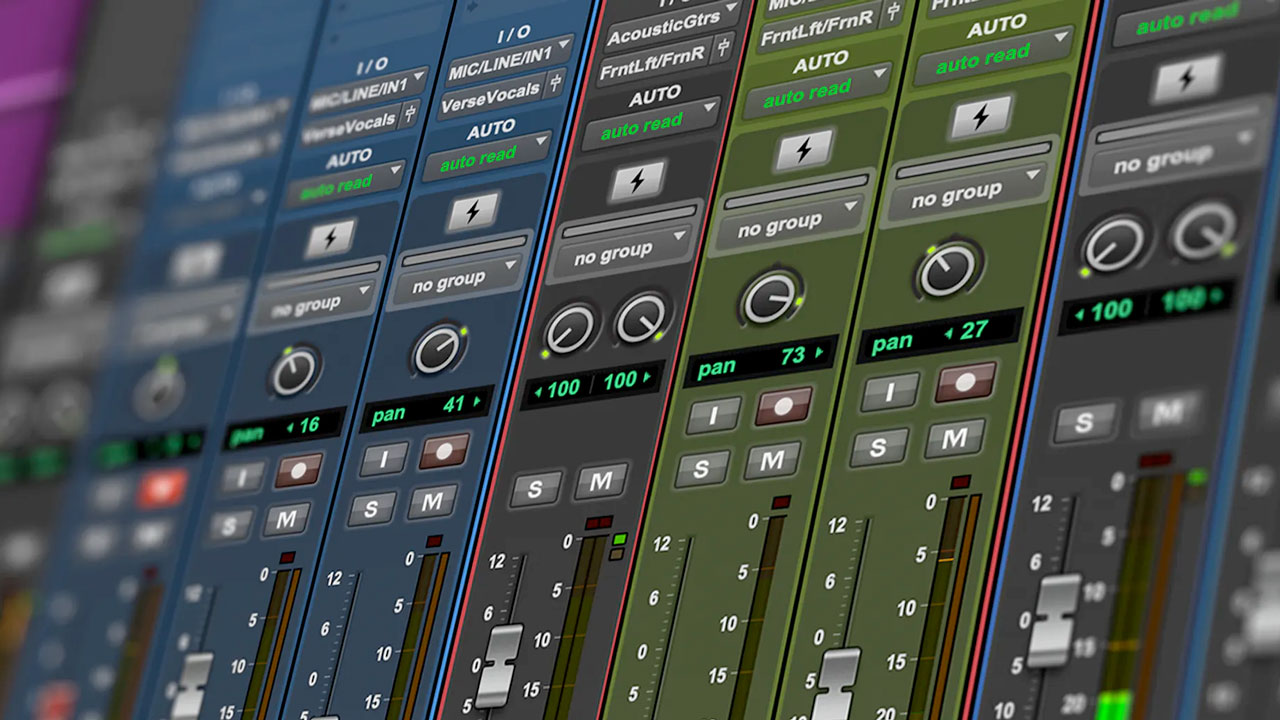This screenshot has width=1280, height=720.
Task: Solo the rightmost gray channel
Action: [x=1084, y=421]
